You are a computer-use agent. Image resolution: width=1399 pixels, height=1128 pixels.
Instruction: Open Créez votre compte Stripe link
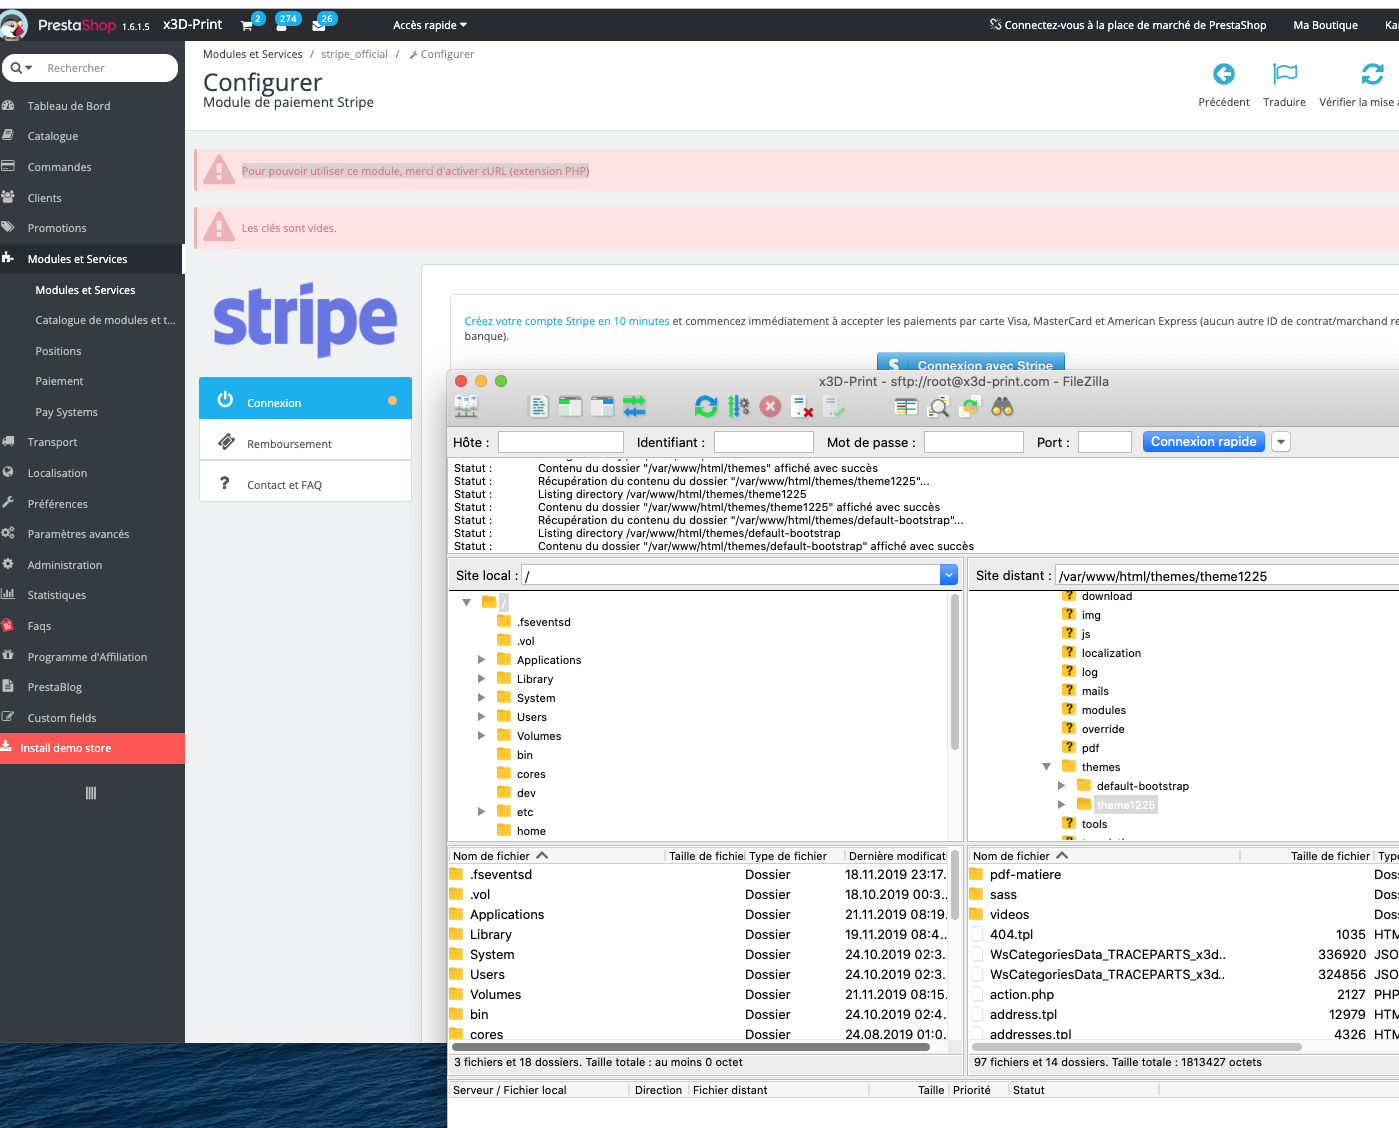point(567,321)
